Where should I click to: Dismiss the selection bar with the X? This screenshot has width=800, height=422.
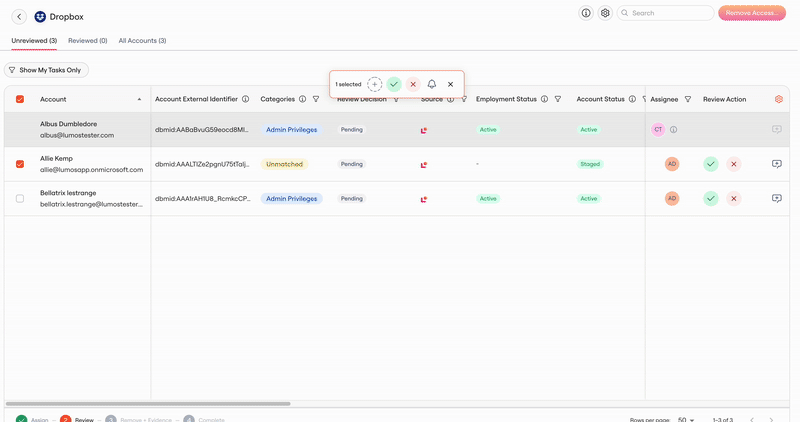pyautogui.click(x=451, y=84)
